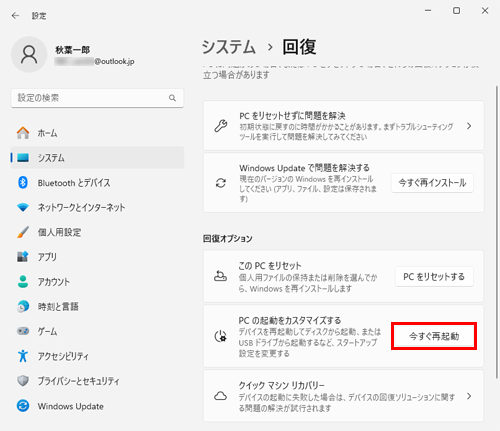Click the 個人用設定 paintbrush icon
Screen dimensions: 500x431
[23, 232]
